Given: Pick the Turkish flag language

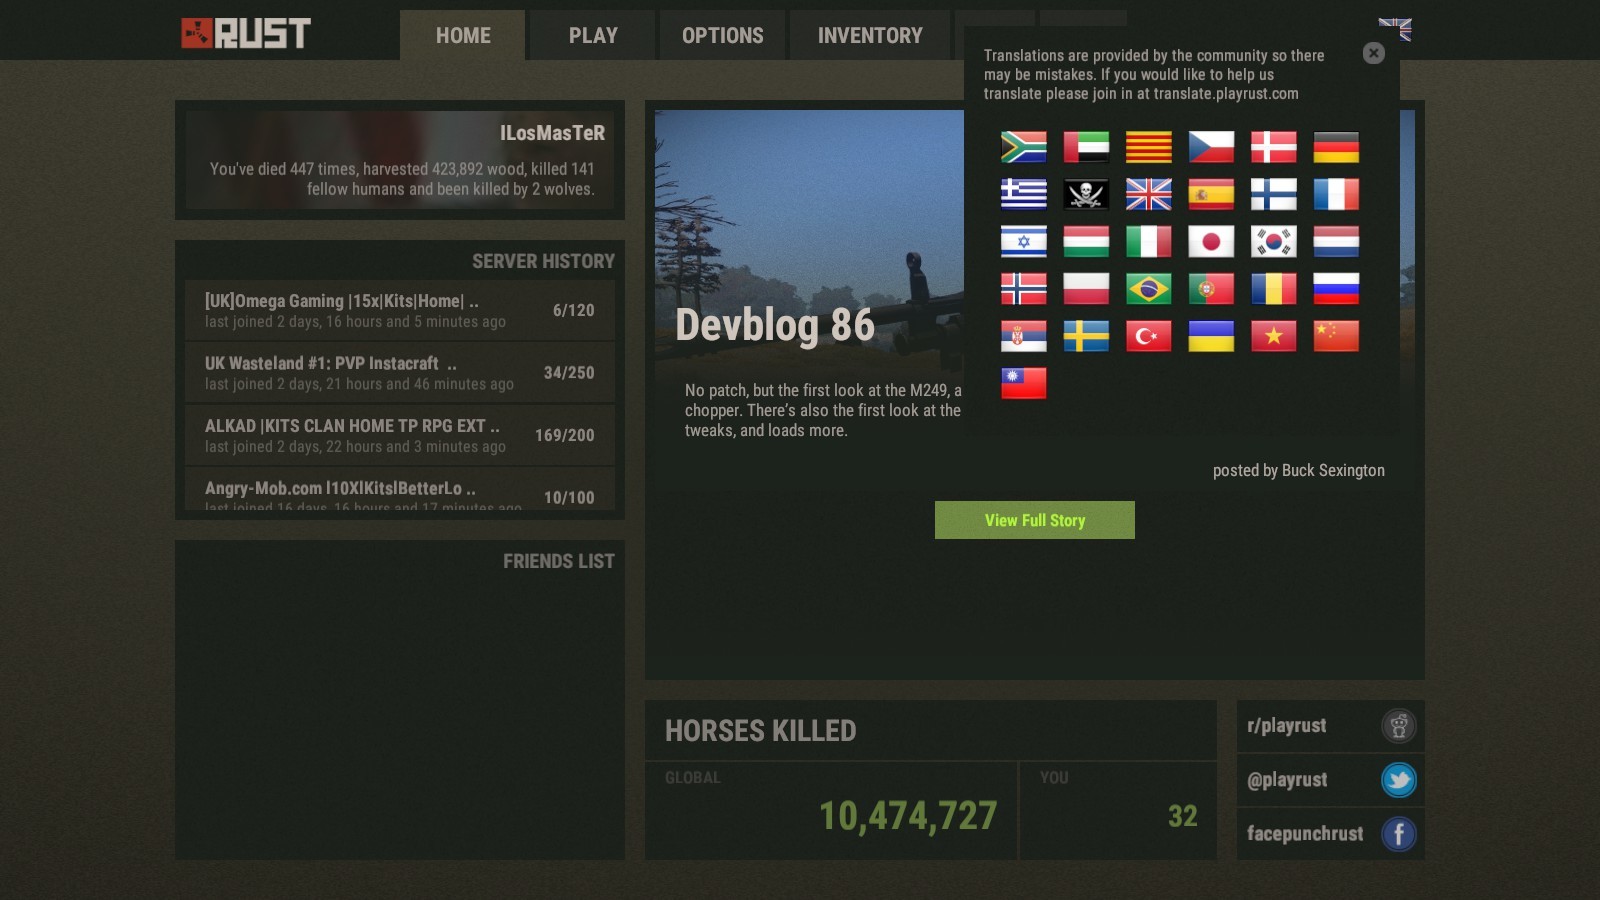Looking at the screenshot, I should [1149, 335].
